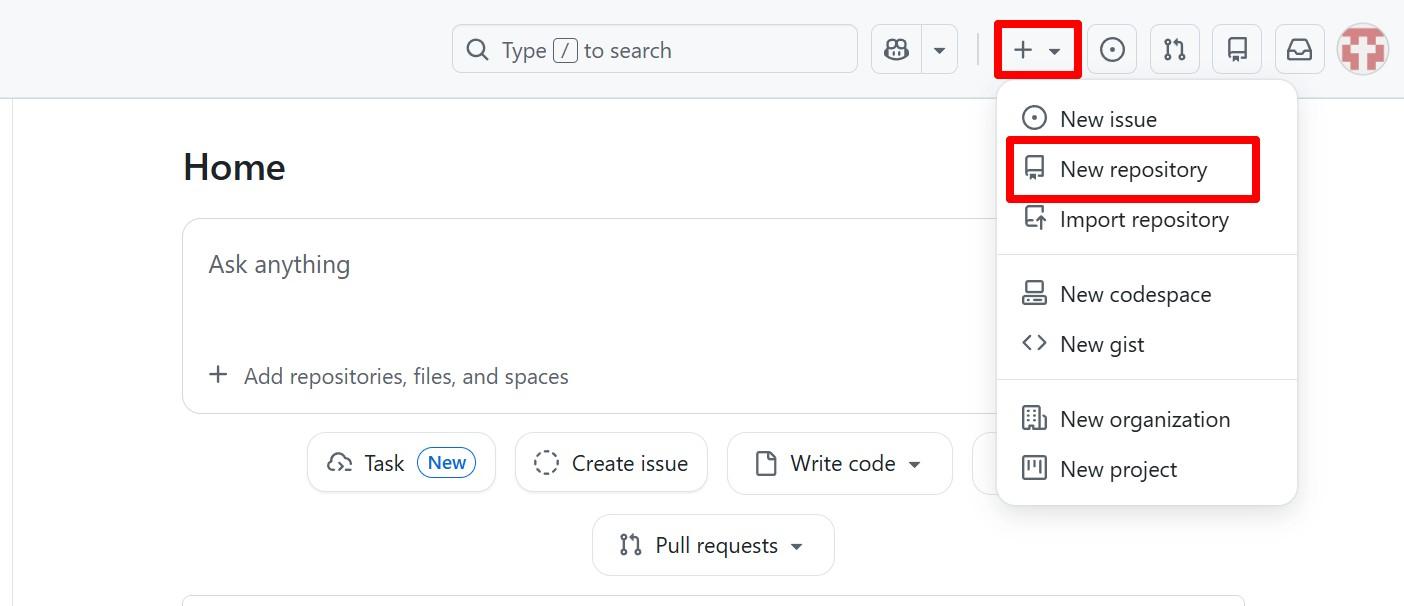Click the Task cloud agent button

(401, 463)
